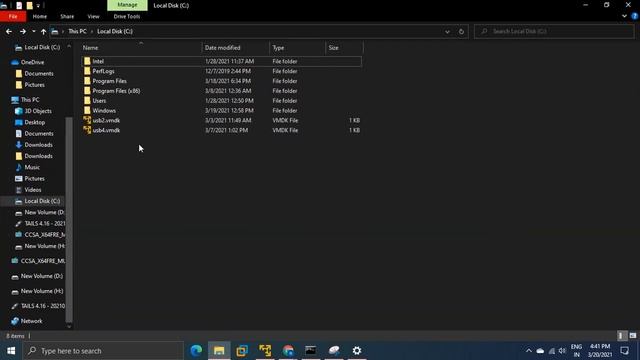Screen dimensions: 640x360
Task: Click the taskbar search box
Action: point(103,351)
